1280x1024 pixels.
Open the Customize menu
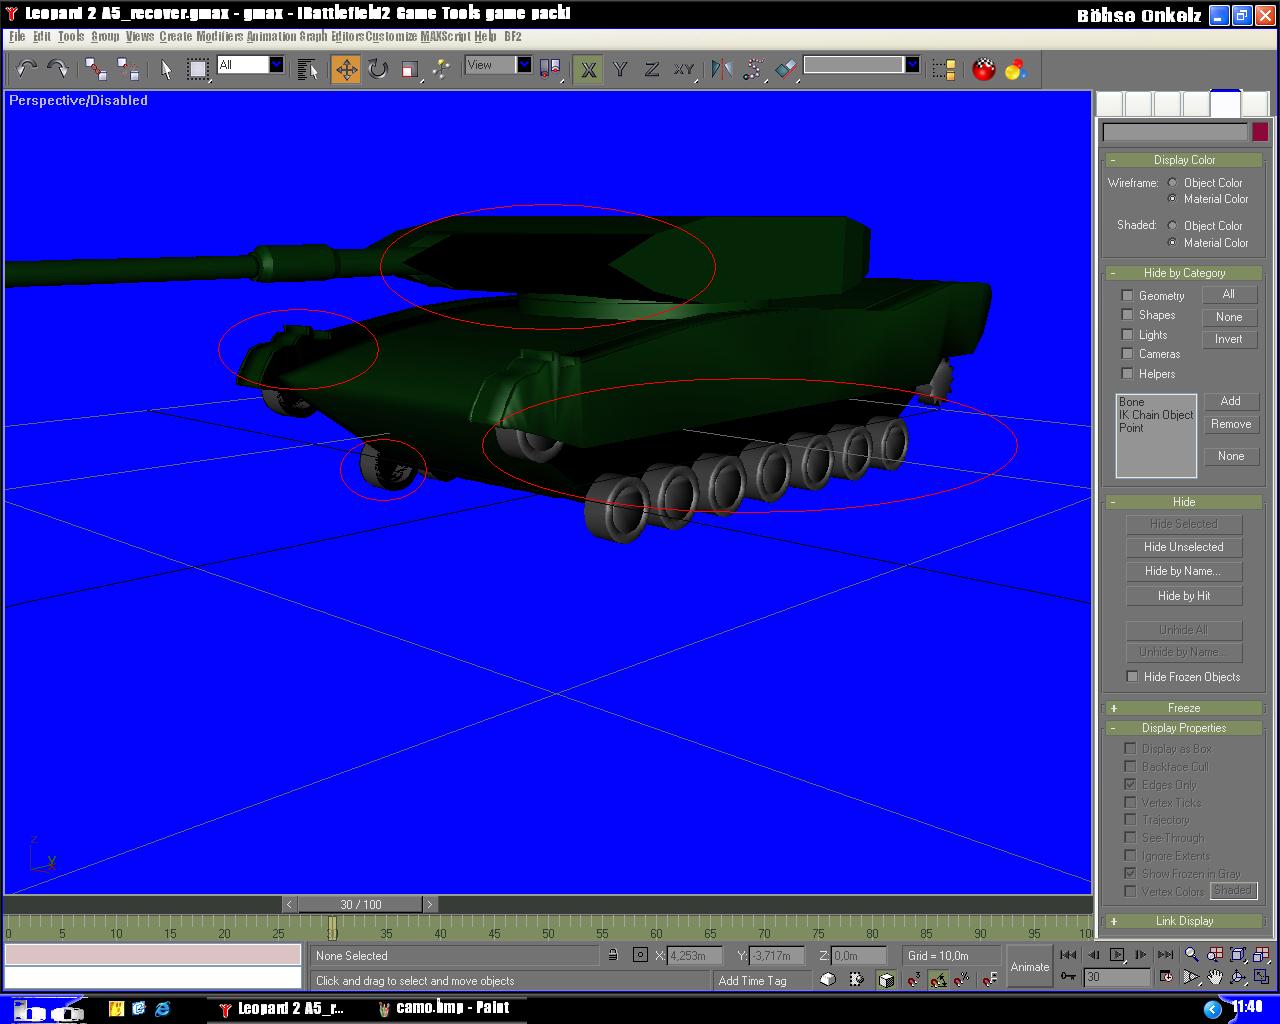391,36
